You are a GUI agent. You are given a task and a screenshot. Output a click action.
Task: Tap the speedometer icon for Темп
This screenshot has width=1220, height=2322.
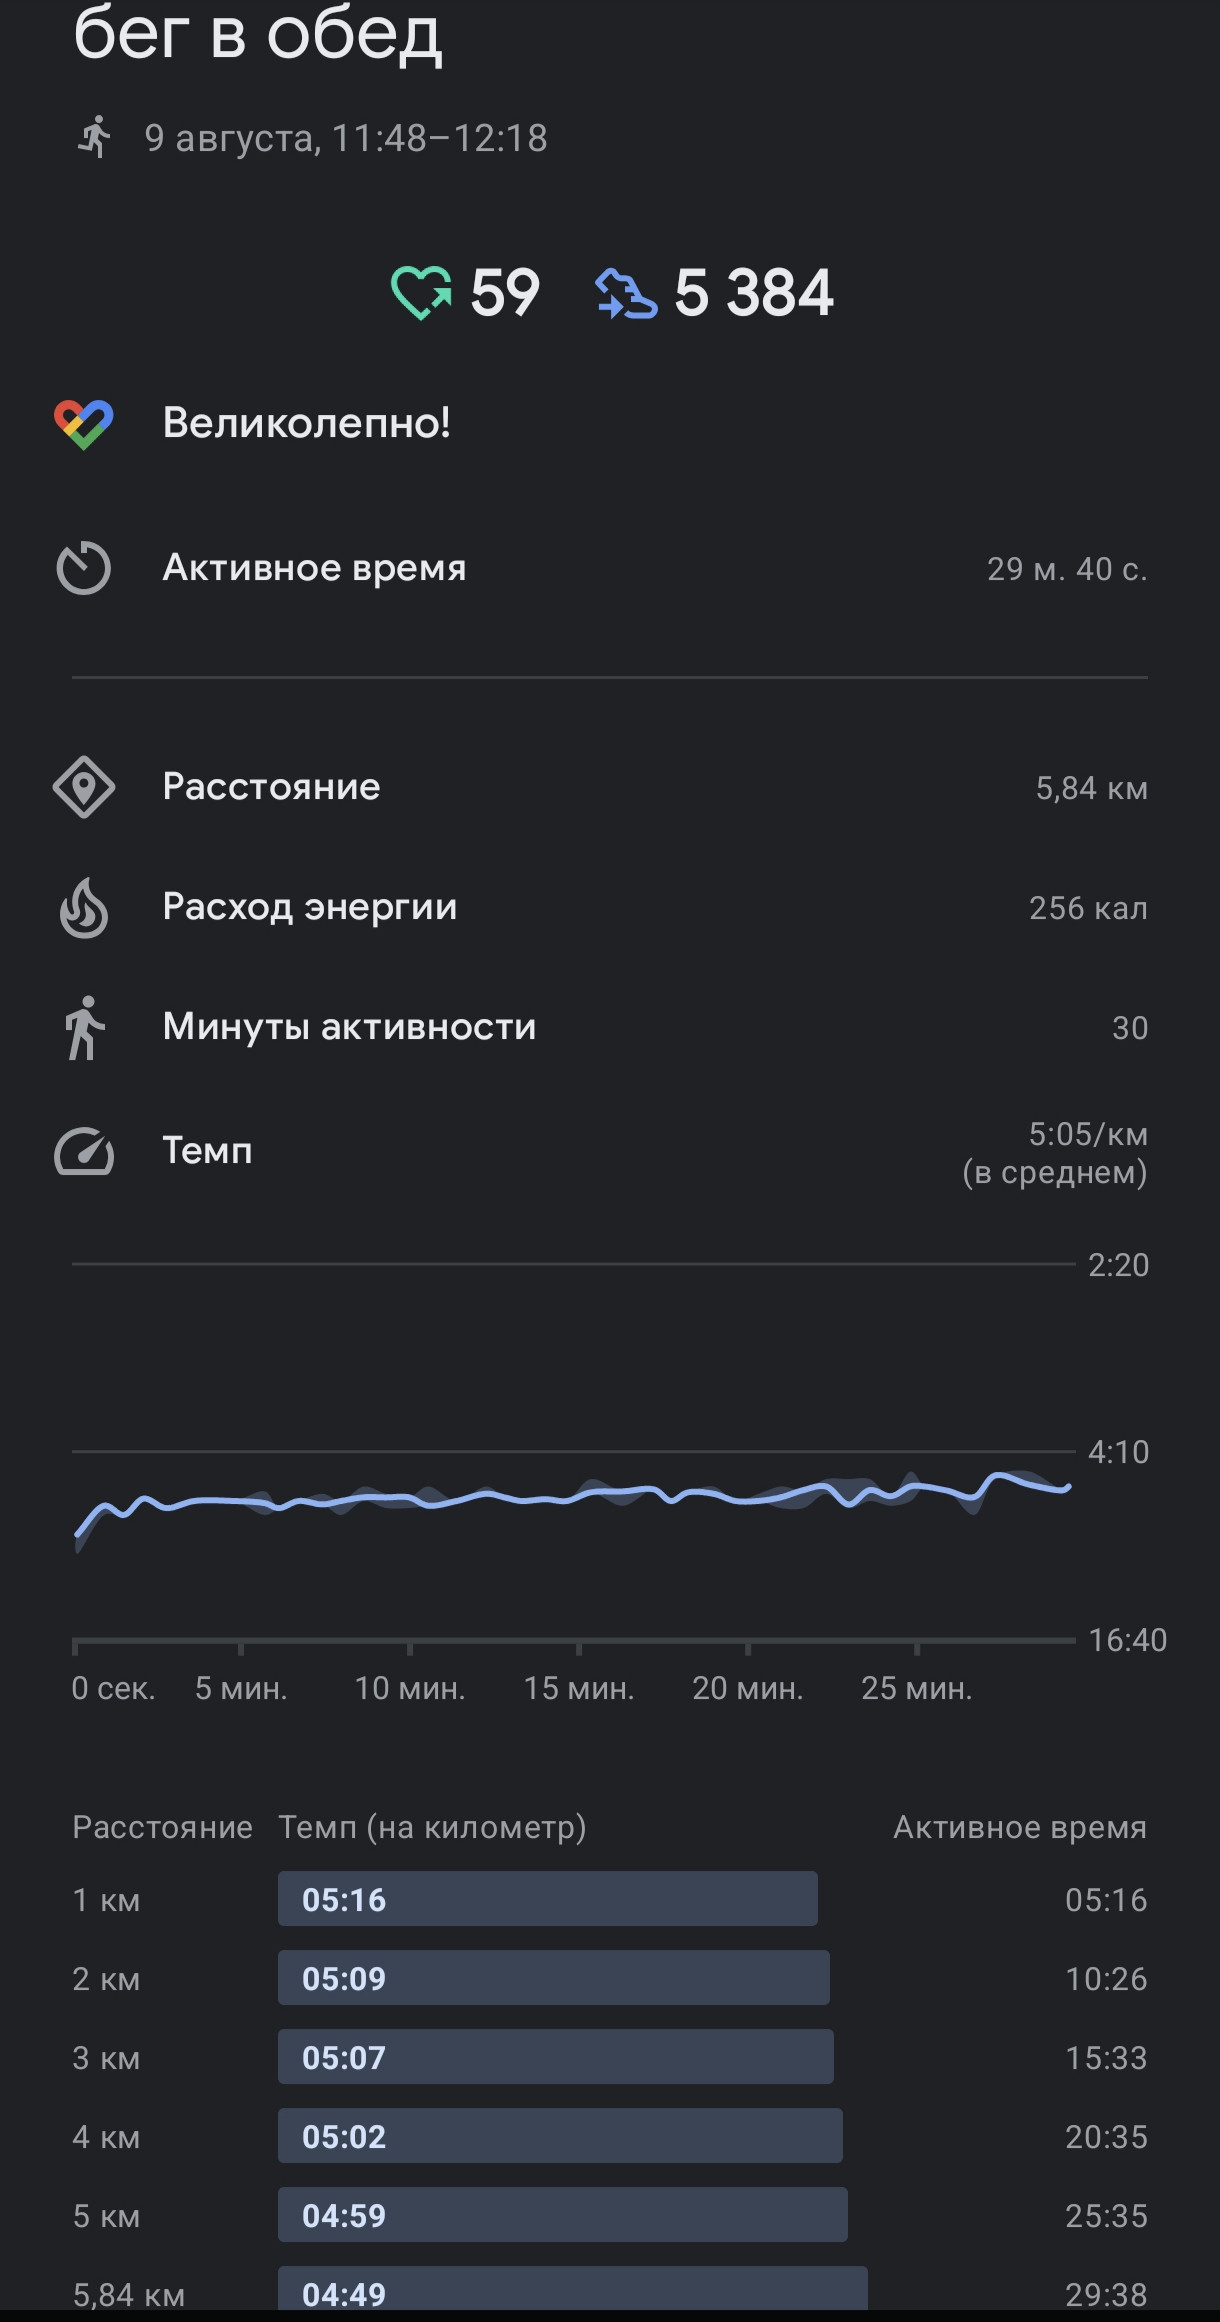[84, 1151]
